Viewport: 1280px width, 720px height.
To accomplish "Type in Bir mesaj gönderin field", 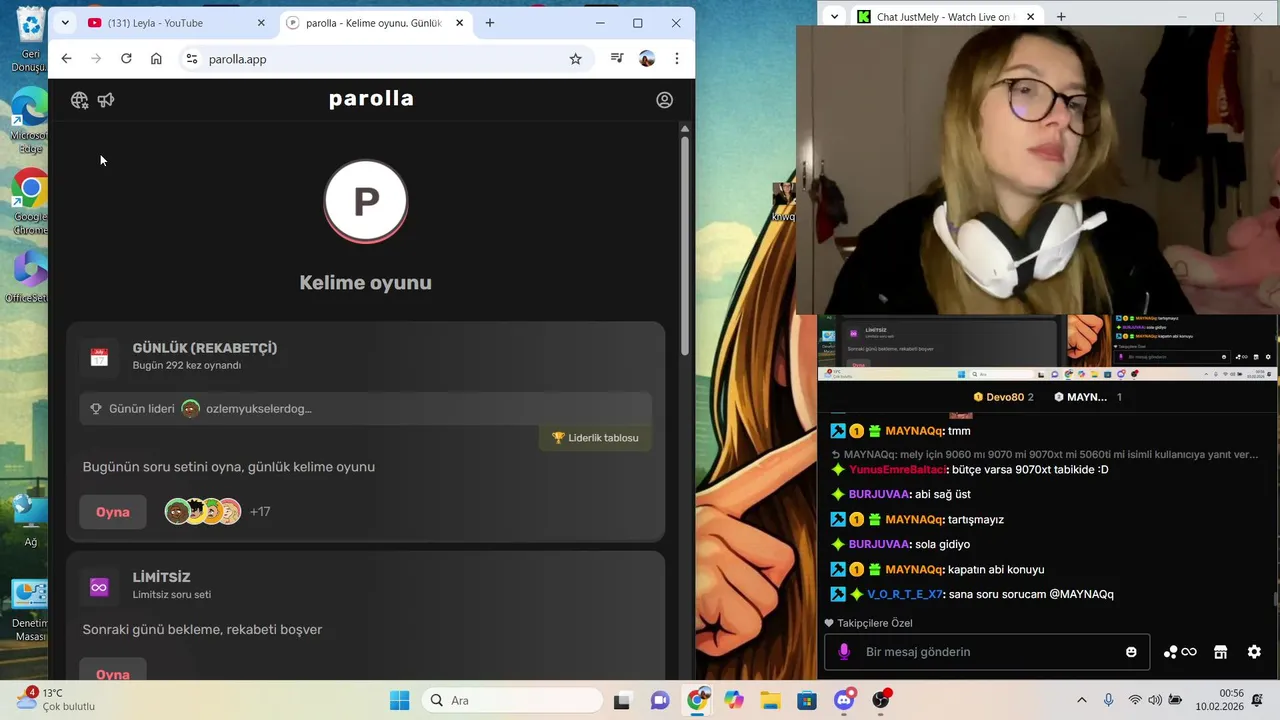I will click(x=987, y=652).
